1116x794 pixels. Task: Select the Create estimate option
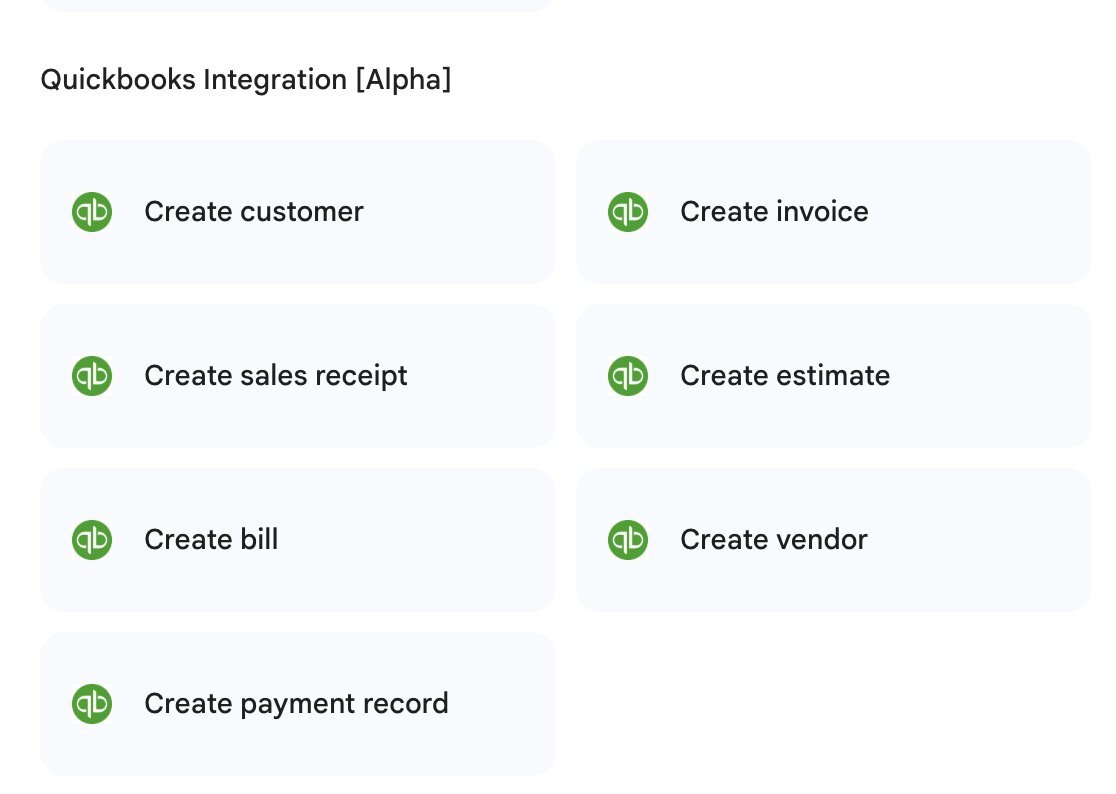785,376
